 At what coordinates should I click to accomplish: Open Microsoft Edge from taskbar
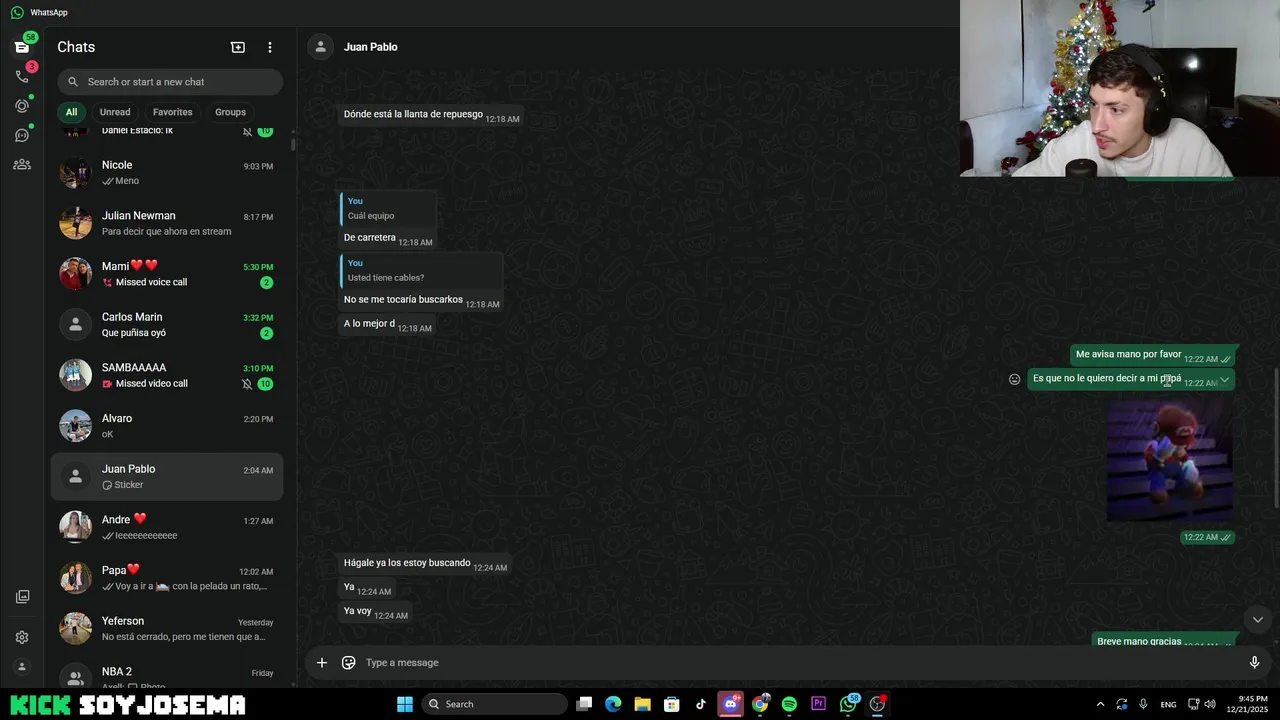coord(613,704)
